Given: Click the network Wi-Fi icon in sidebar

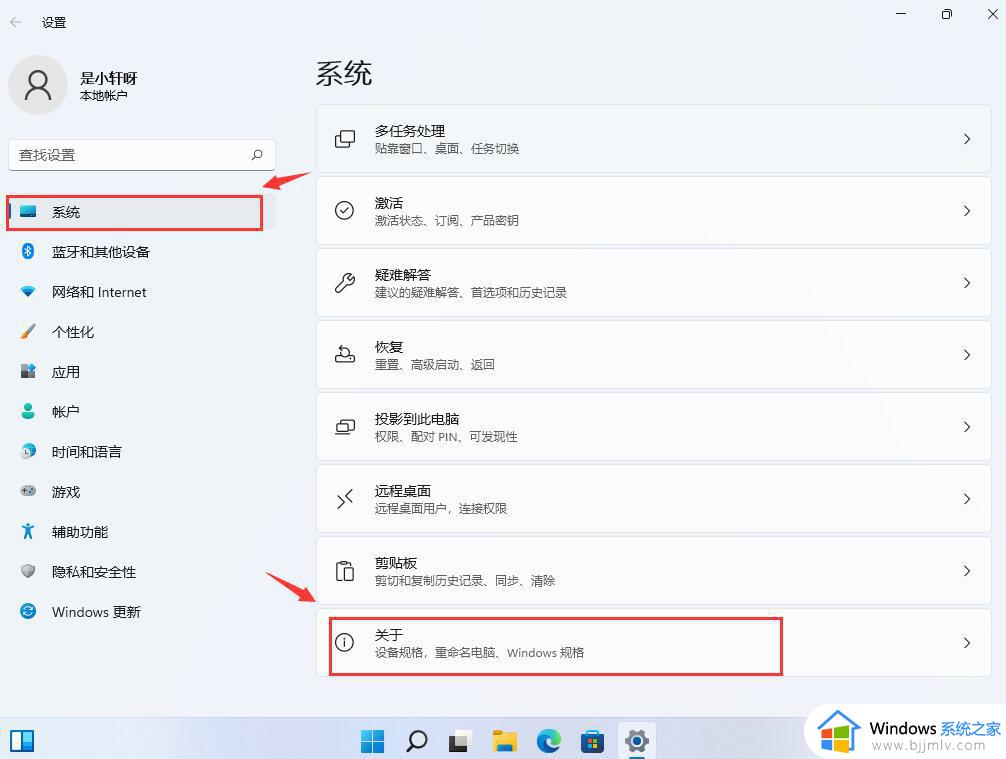Looking at the screenshot, I should pos(28,292).
